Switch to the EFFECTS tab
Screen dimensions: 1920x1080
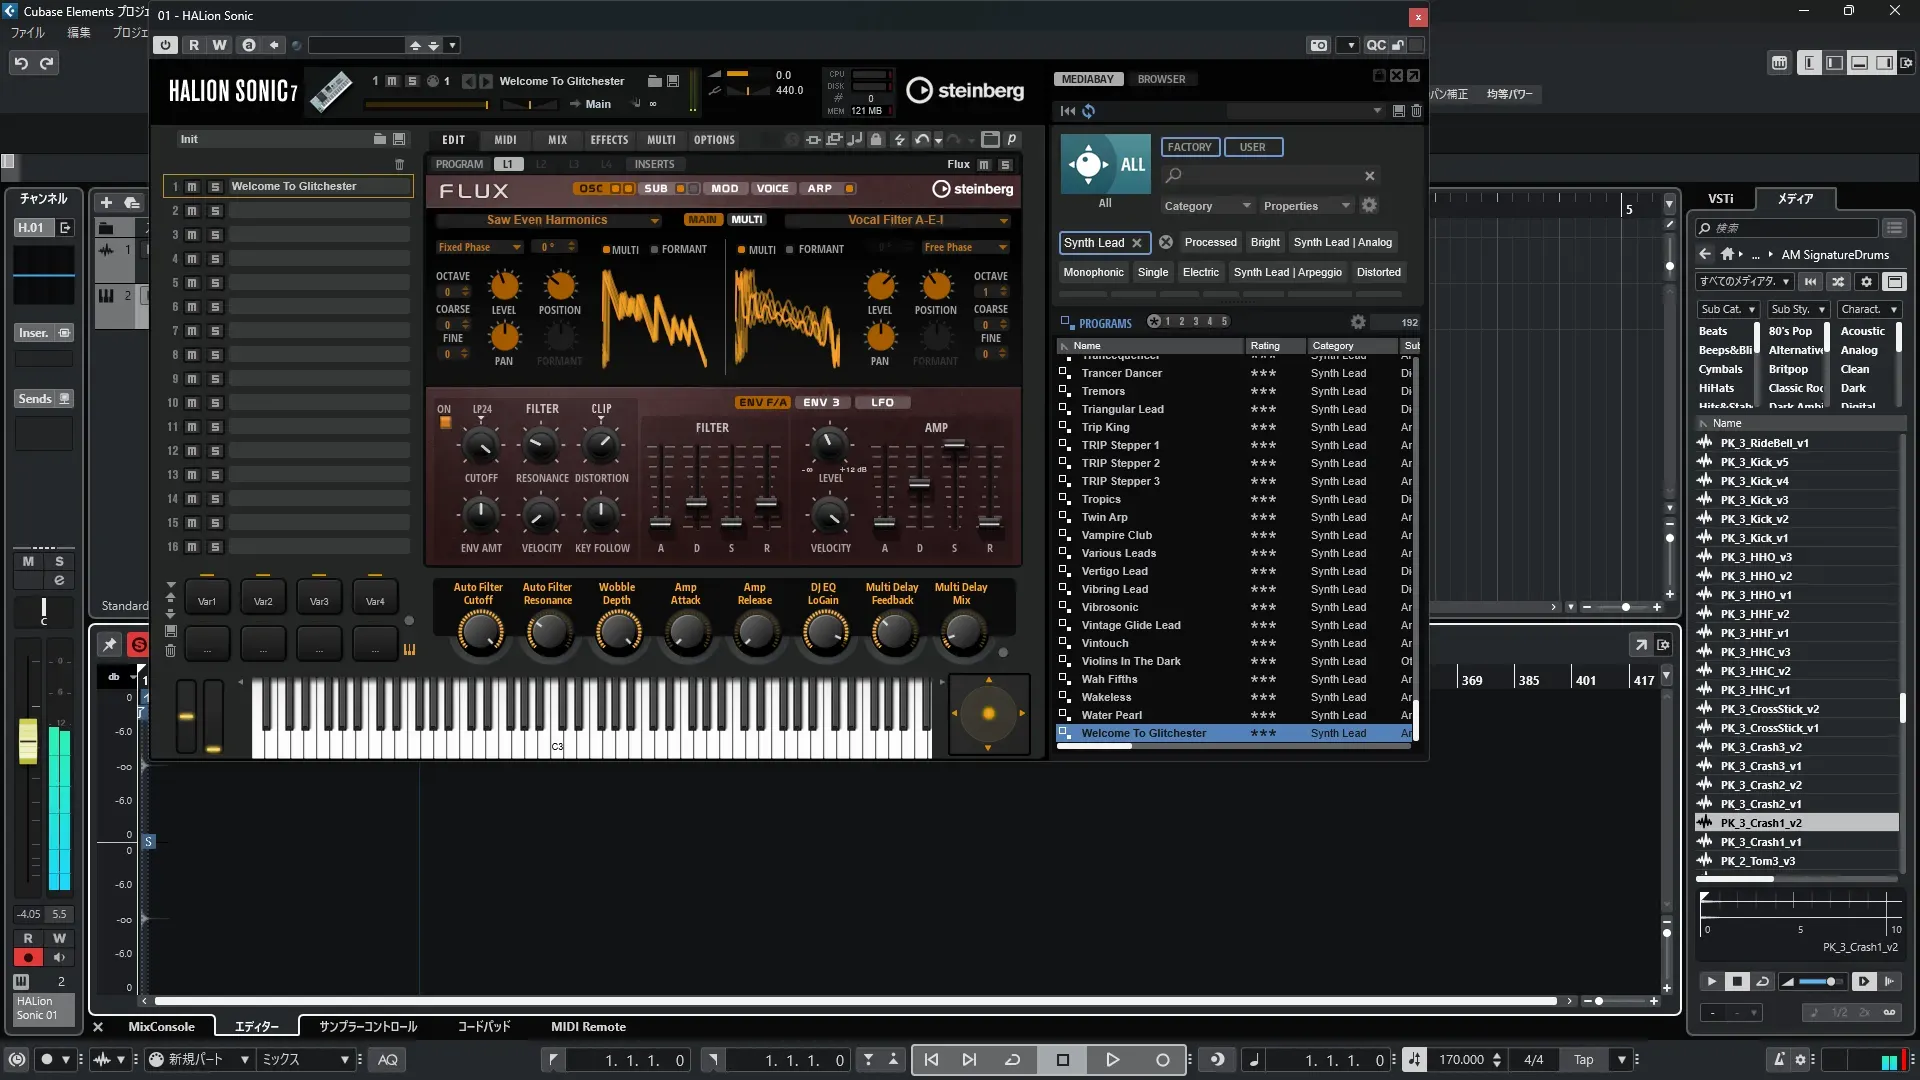click(x=609, y=140)
